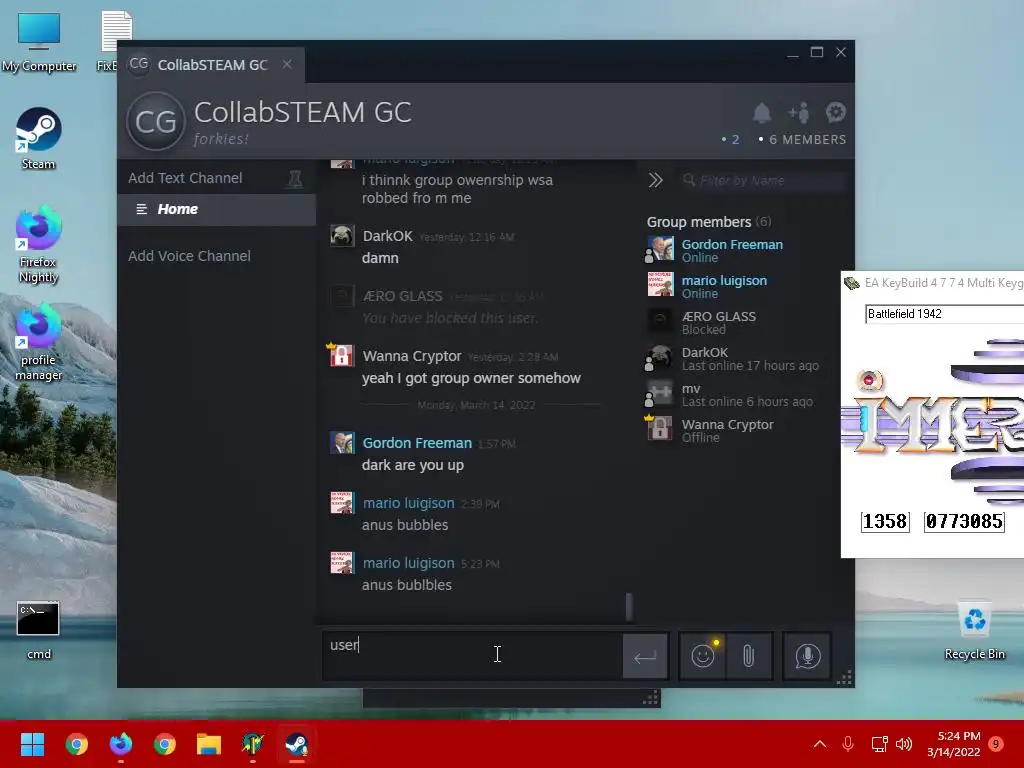
Task: Click the chat message input box
Action: tap(472, 656)
